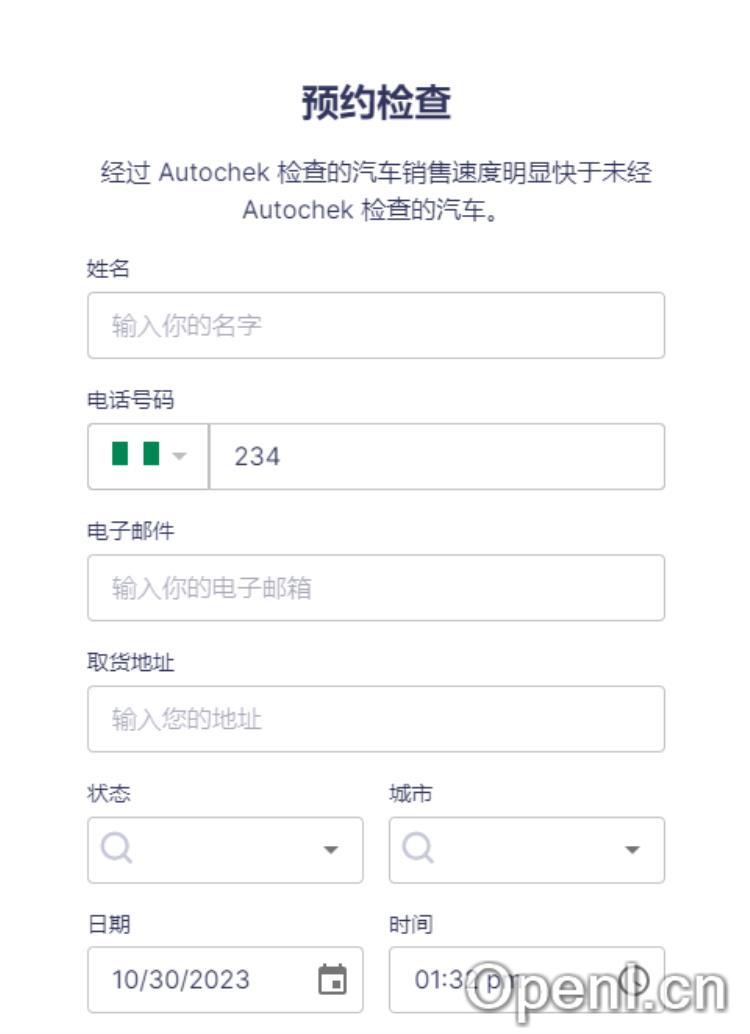Viewport: 750px width, 1034px height.
Task: Click the 输入您的地址 pickup address field
Action: [x=375, y=719]
